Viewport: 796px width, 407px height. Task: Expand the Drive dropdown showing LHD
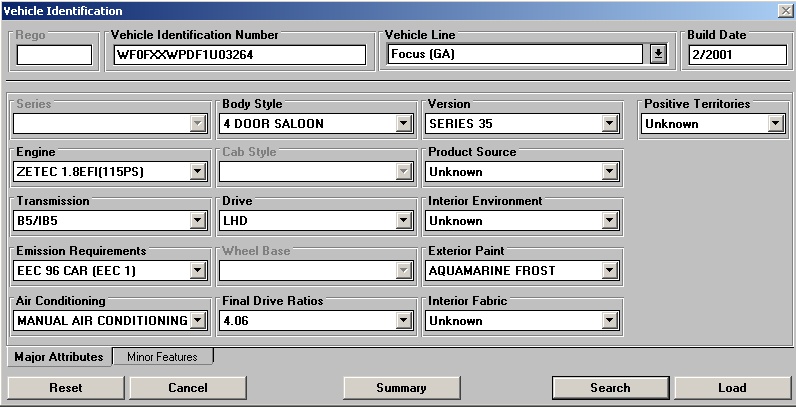(x=404, y=221)
